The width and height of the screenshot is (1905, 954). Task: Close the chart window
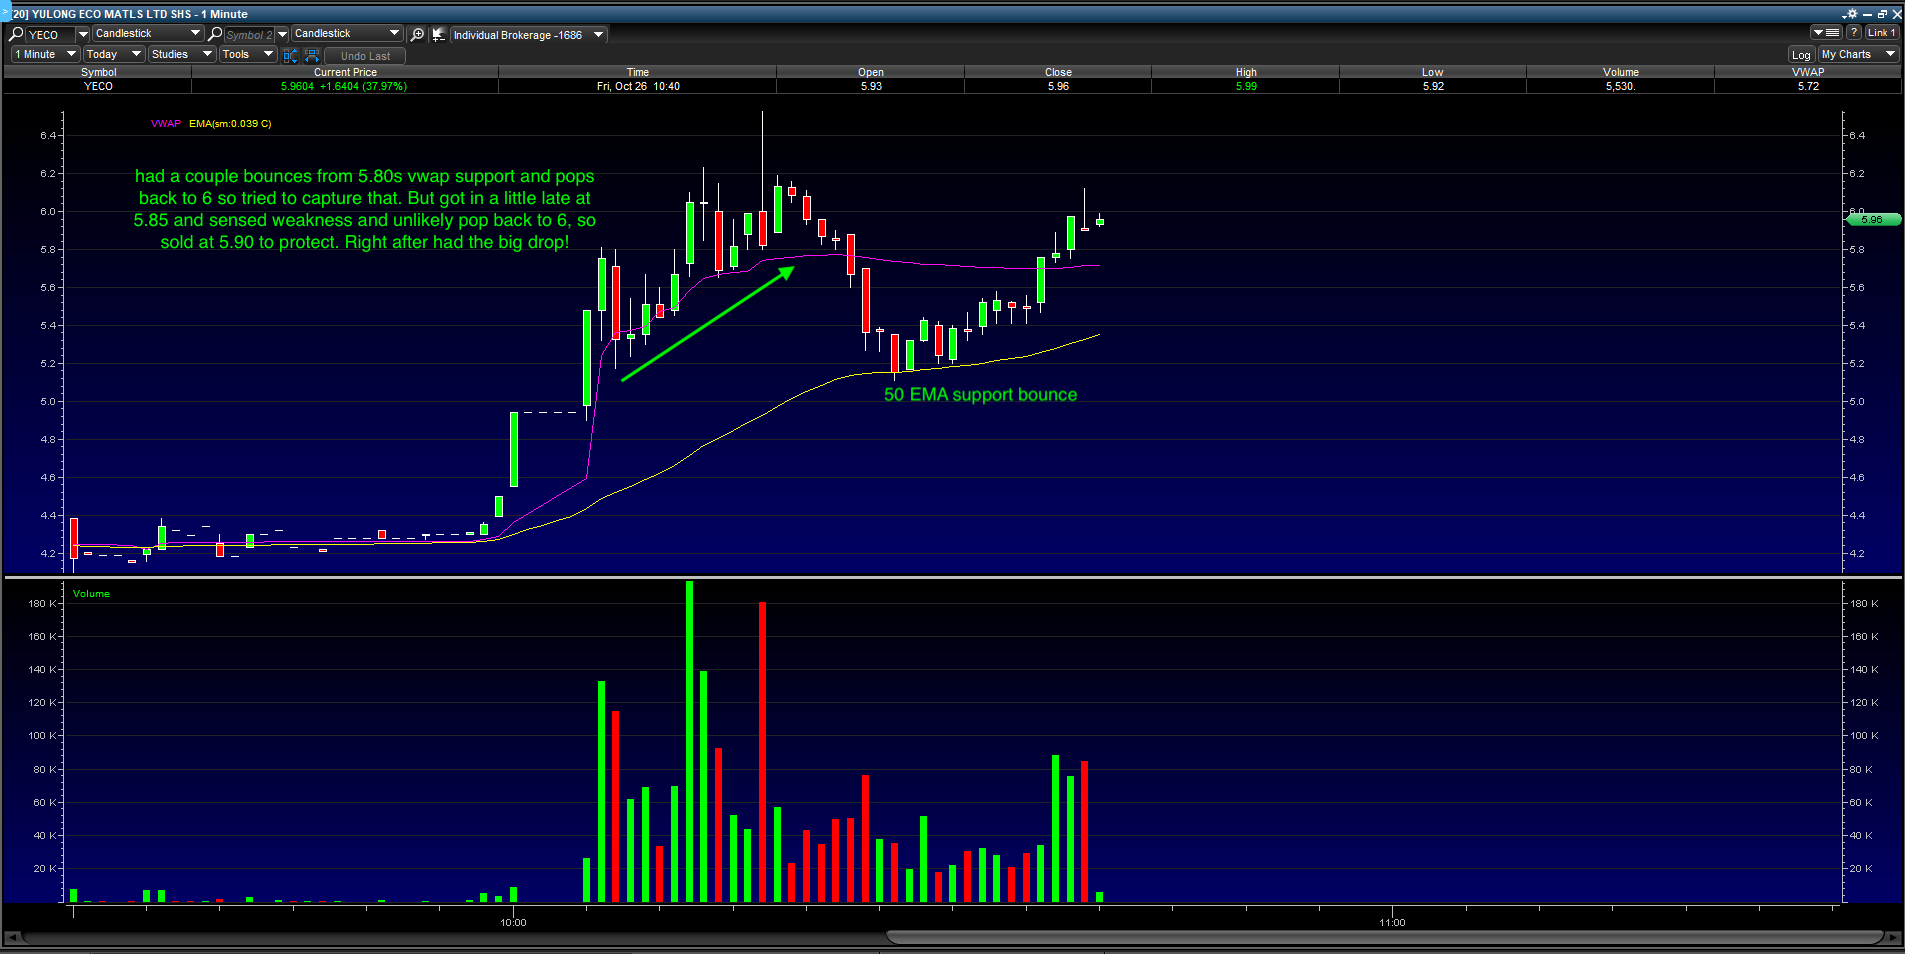pyautogui.click(x=1897, y=14)
